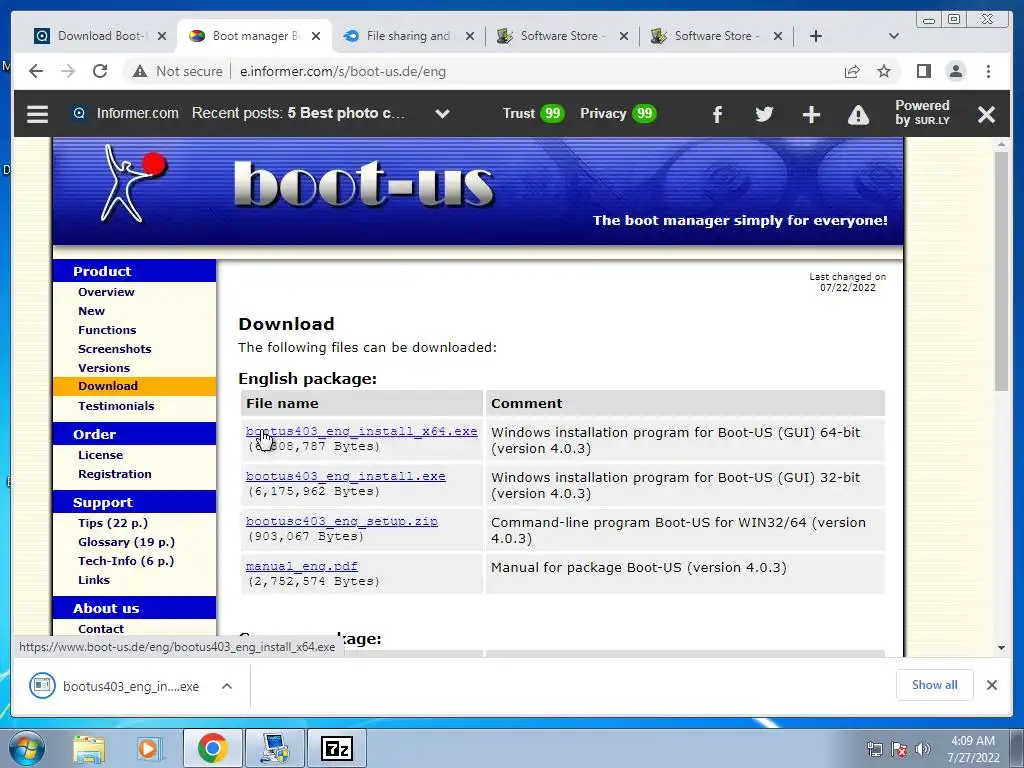
Task: Report site with warning triangle icon
Action: (x=858, y=115)
